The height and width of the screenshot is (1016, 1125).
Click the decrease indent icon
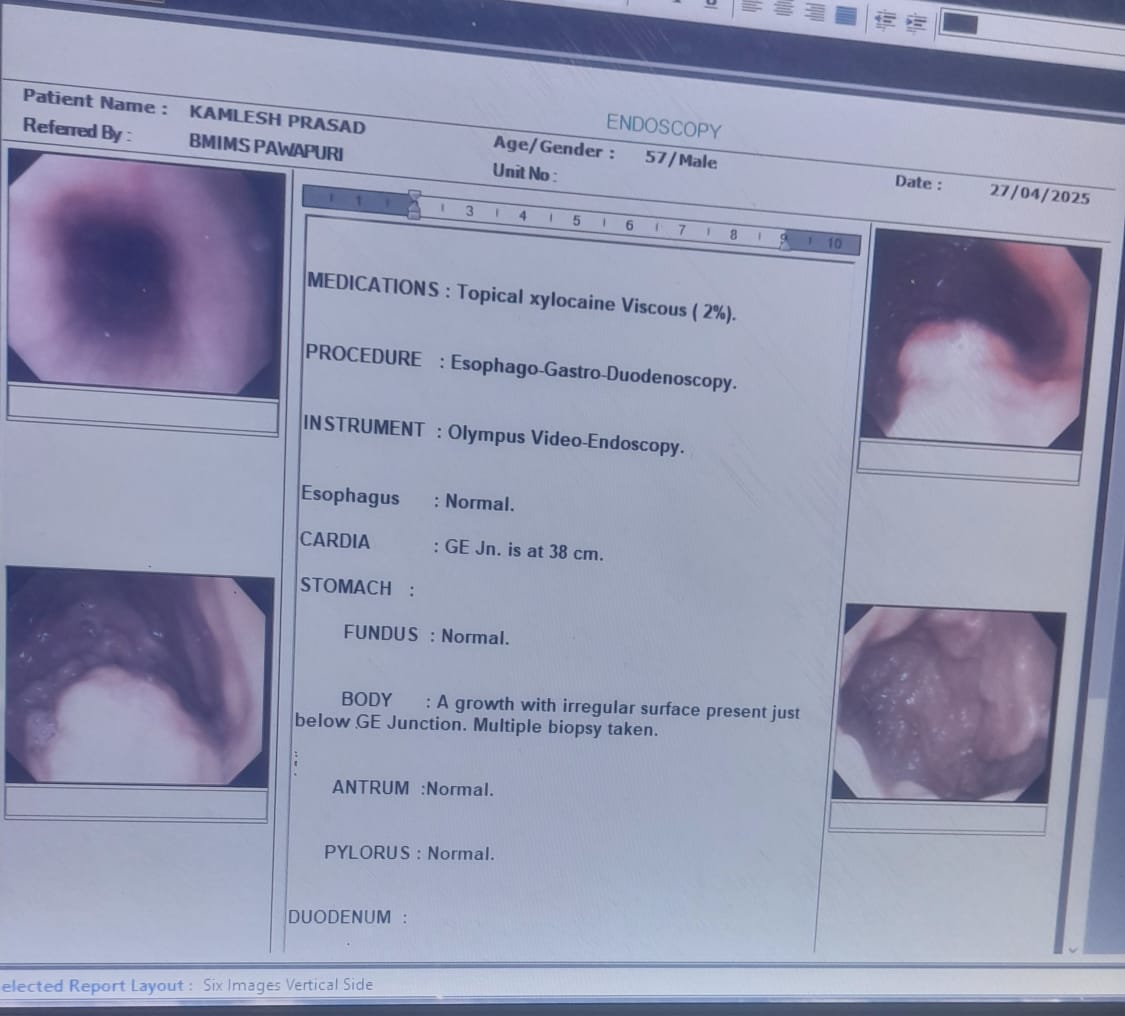(x=885, y=19)
